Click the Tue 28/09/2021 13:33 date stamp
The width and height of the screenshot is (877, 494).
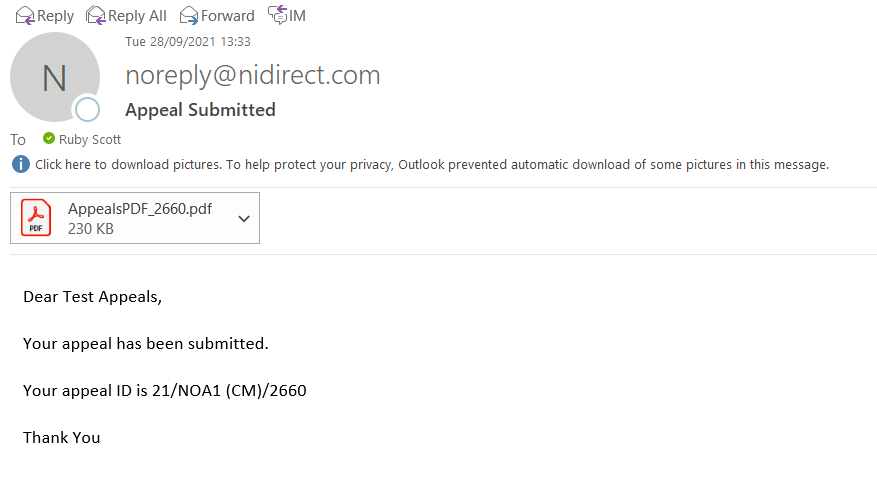pyautogui.click(x=188, y=41)
